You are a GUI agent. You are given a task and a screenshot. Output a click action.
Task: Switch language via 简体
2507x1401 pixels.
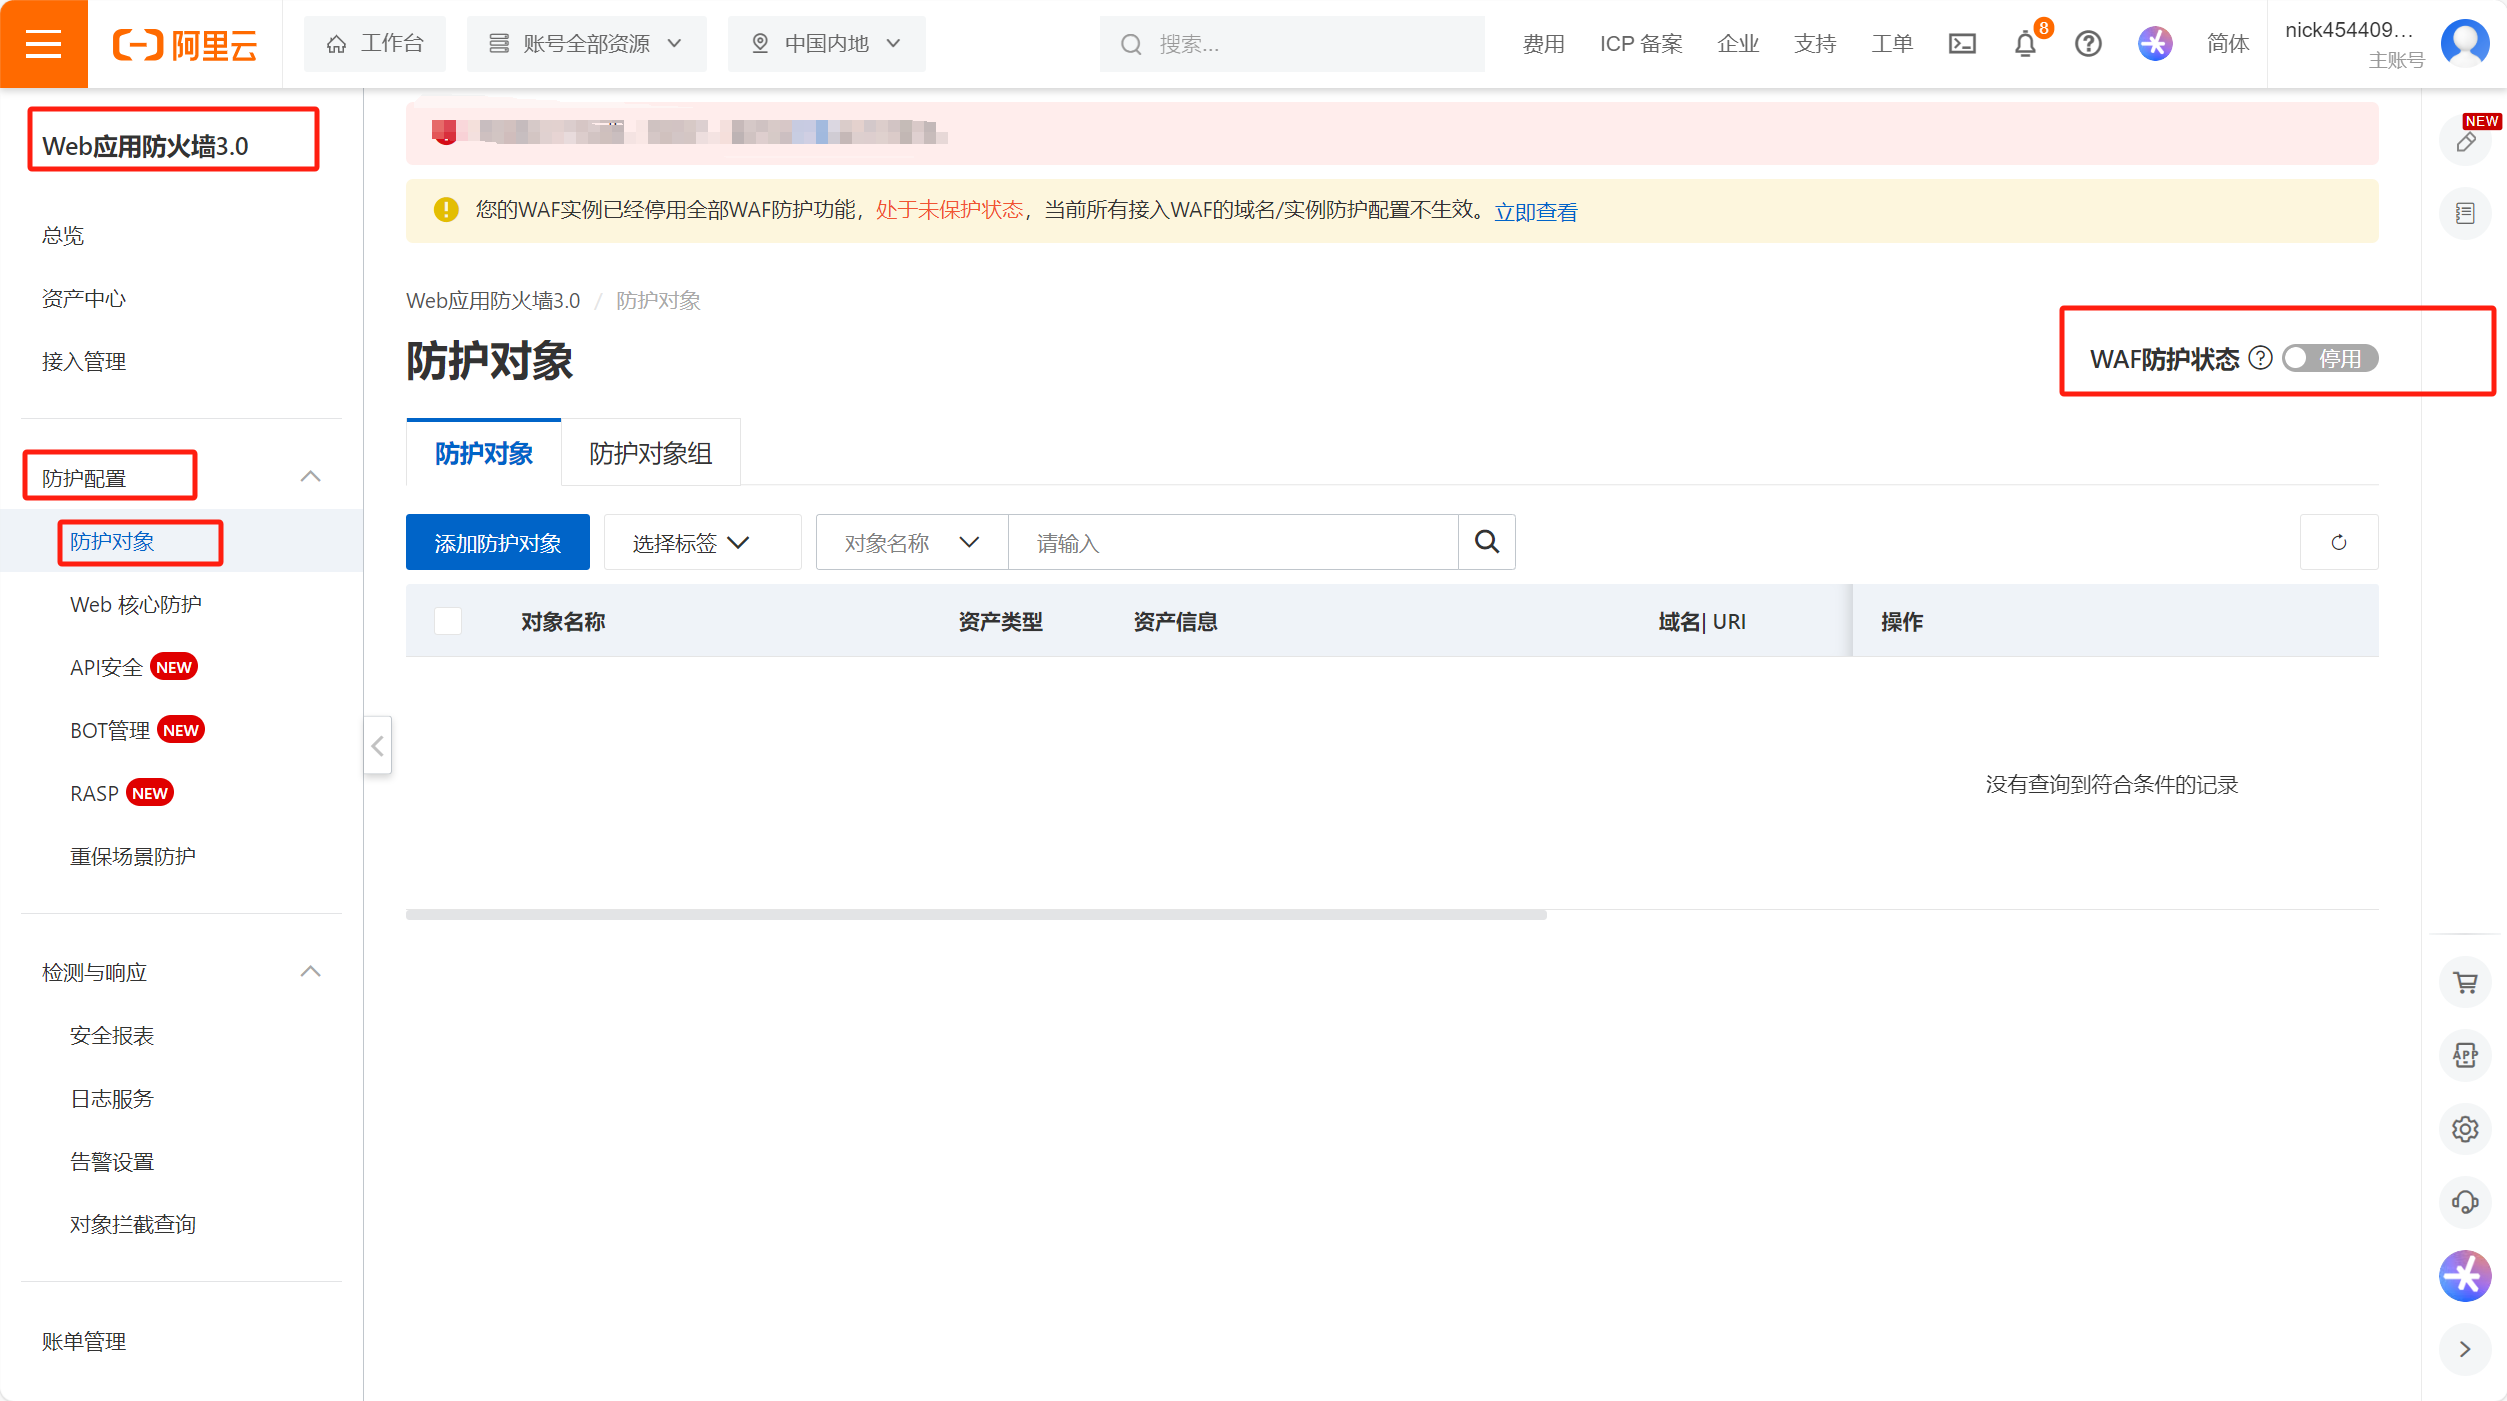pos(2228,44)
